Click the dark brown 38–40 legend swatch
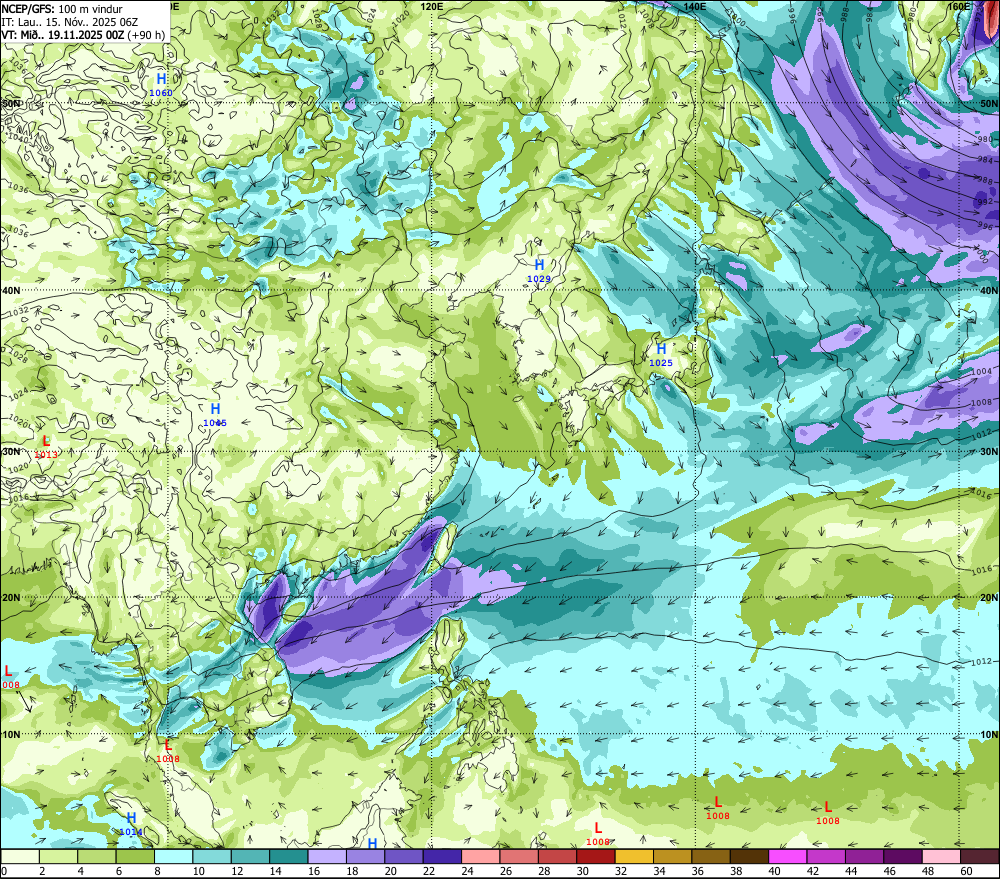The image size is (1000, 879). (749, 856)
